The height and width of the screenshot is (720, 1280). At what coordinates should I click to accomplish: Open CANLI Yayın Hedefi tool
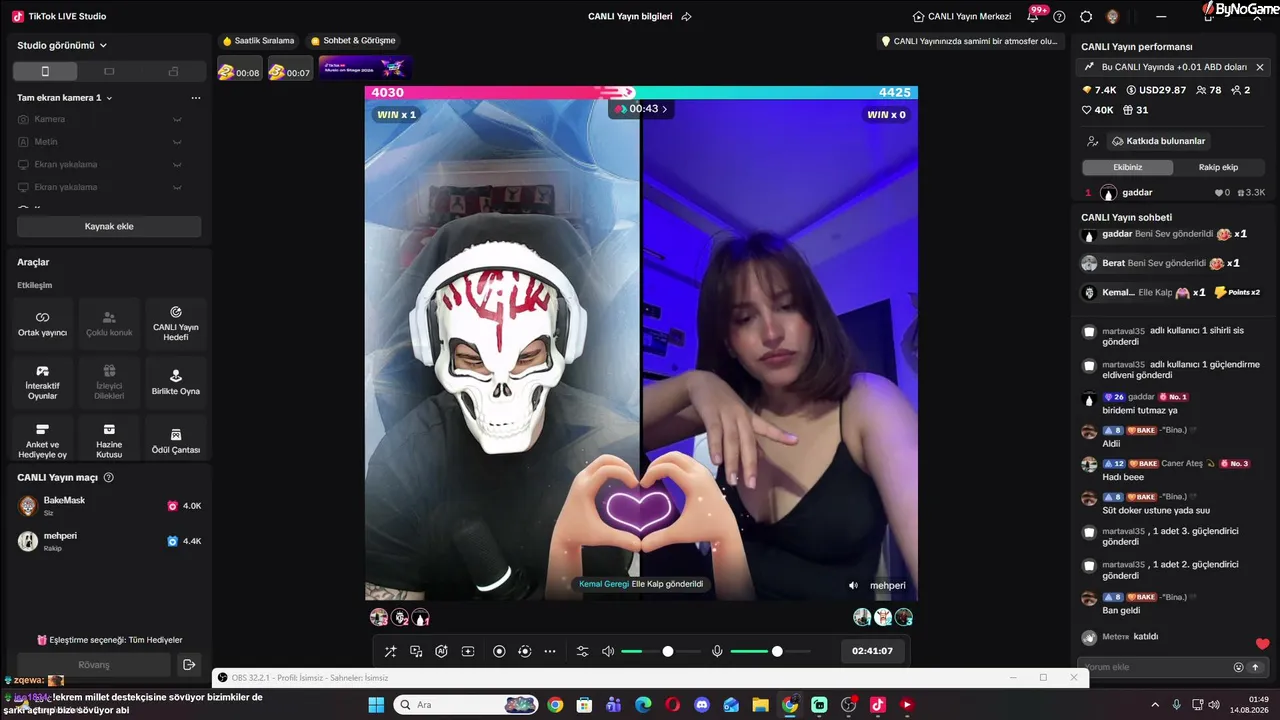point(176,323)
